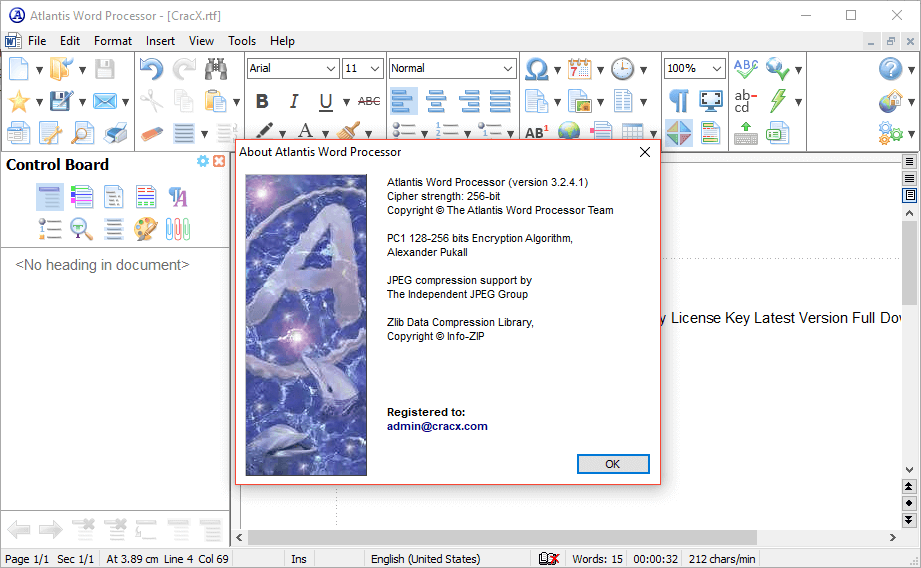The width and height of the screenshot is (921, 568).
Task: Click the Send by email envelope icon
Action: pyautogui.click(x=105, y=101)
